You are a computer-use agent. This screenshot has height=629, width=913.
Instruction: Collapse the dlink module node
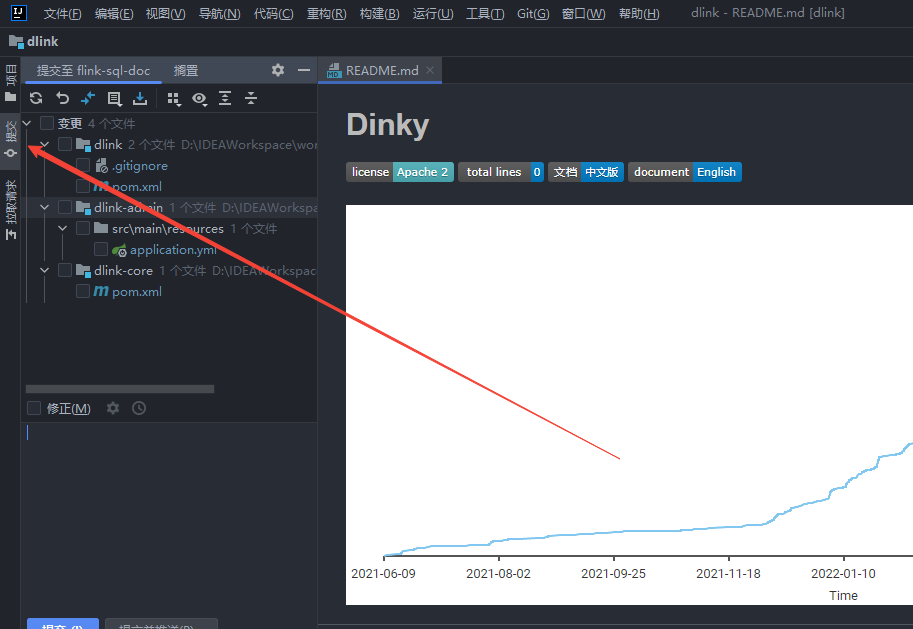45,144
